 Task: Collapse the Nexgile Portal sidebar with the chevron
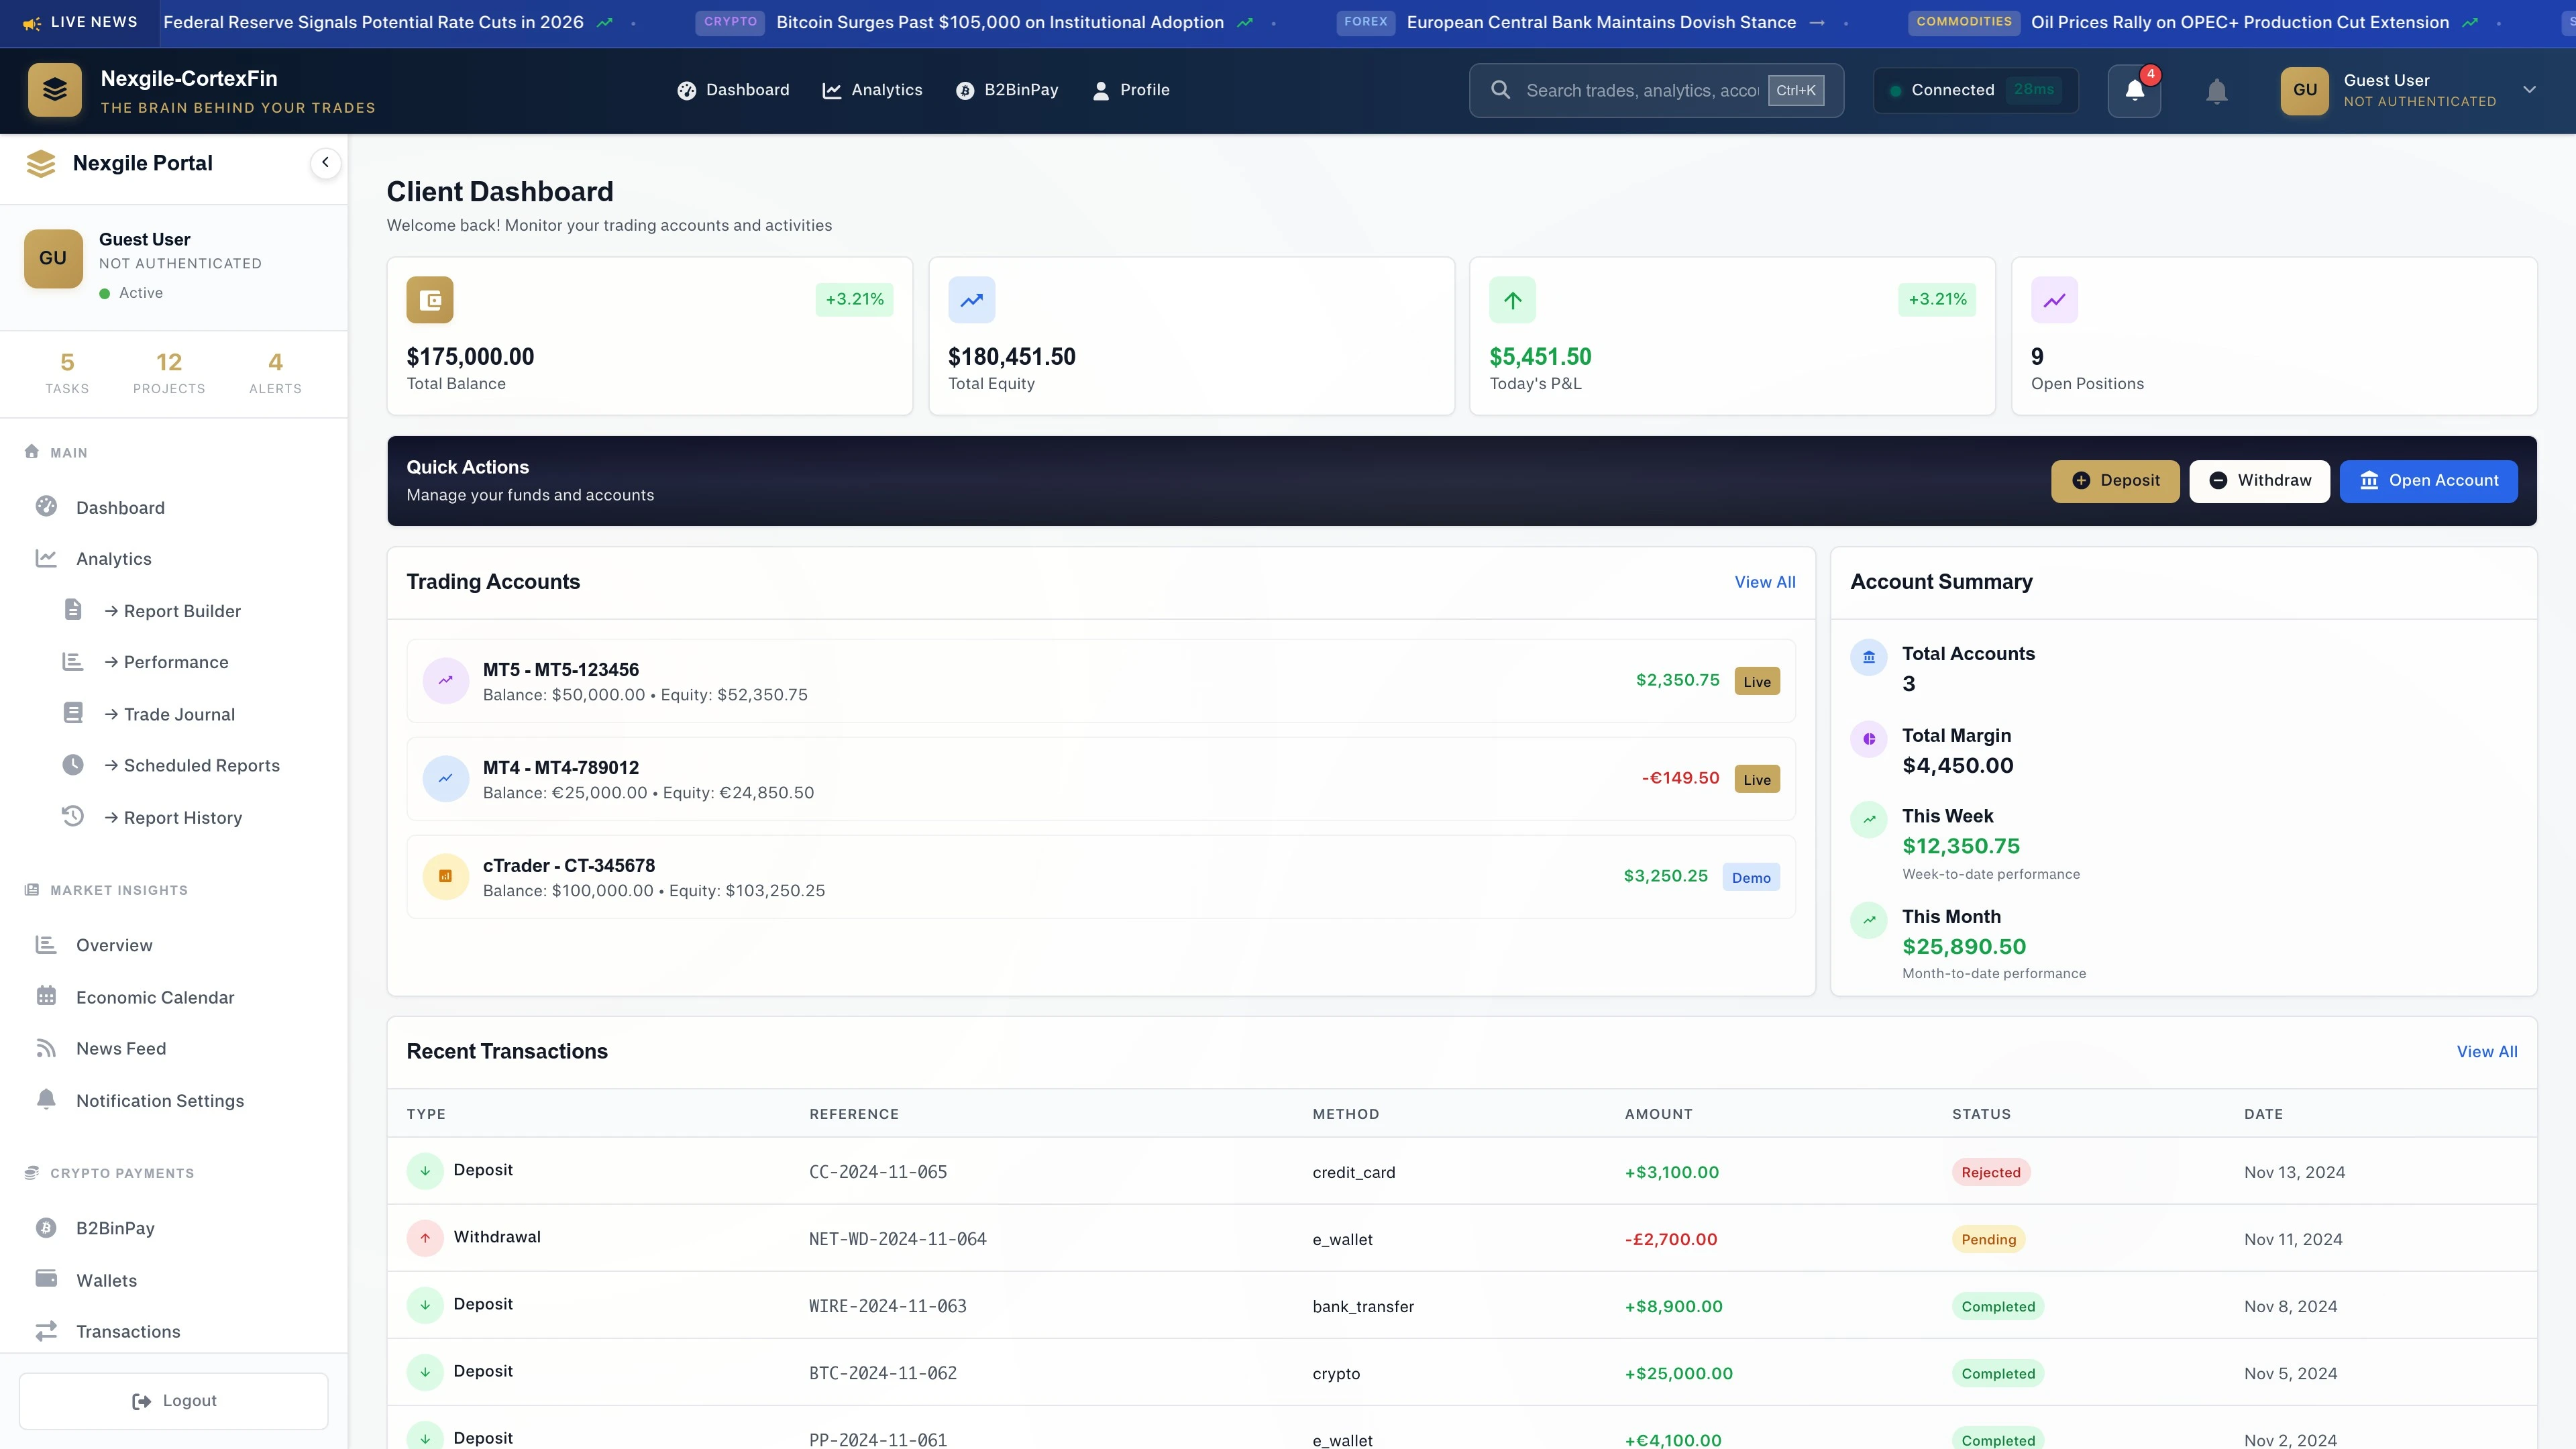pos(325,162)
